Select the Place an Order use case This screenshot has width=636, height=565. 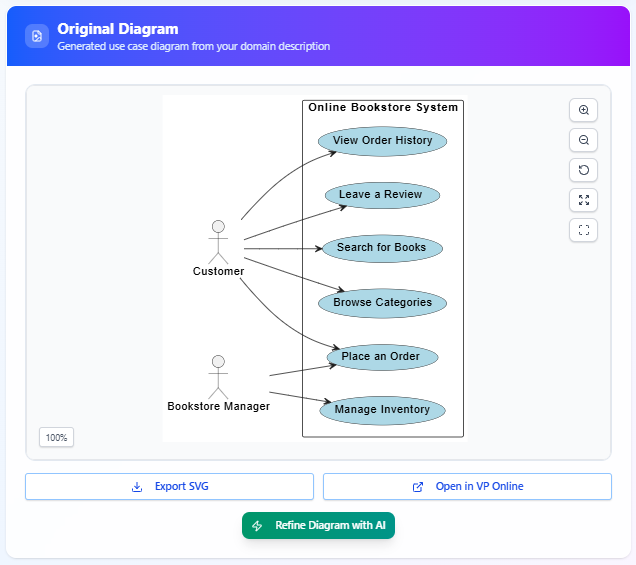381,357
